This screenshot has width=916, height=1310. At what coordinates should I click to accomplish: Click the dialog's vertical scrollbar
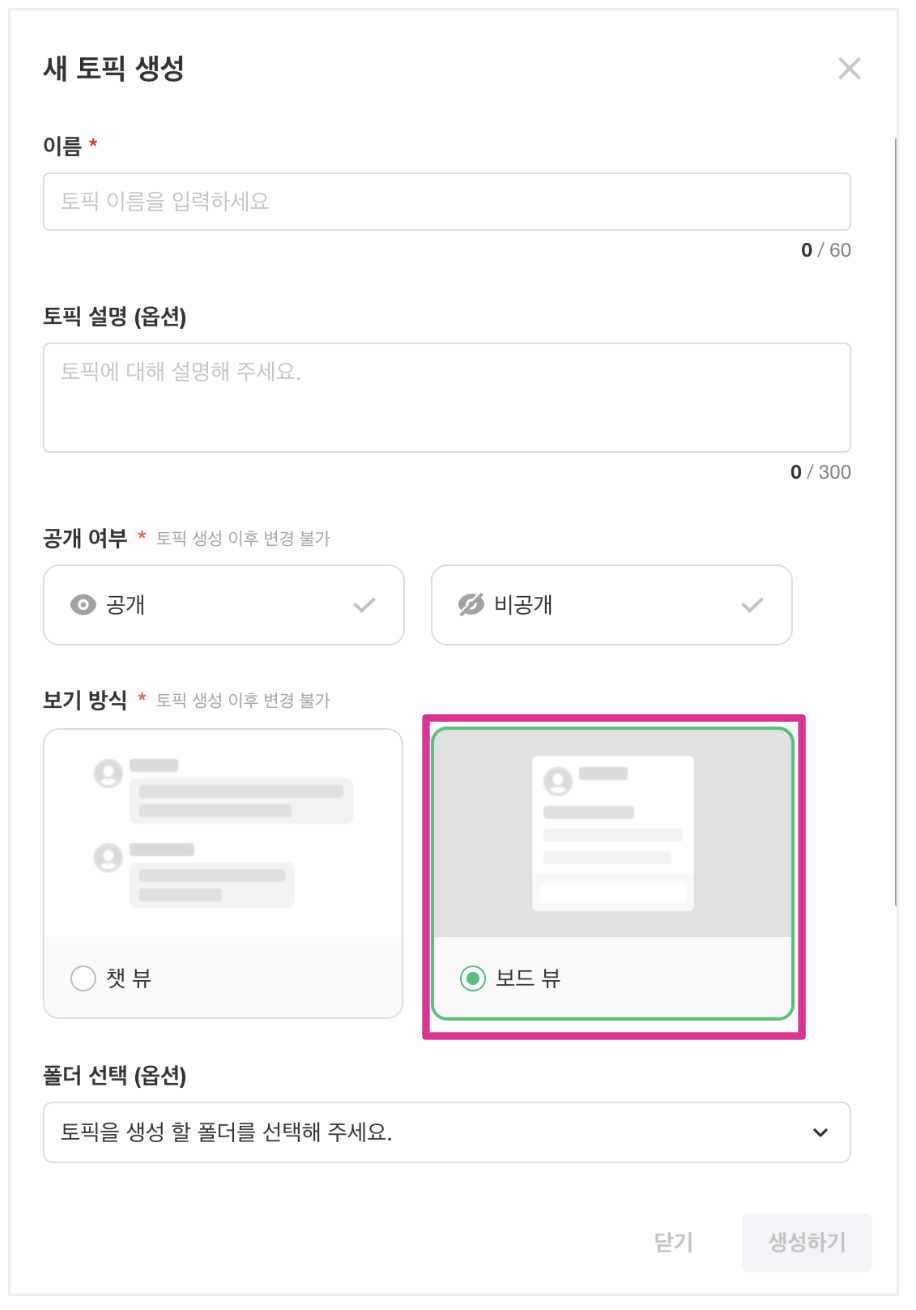(895, 520)
